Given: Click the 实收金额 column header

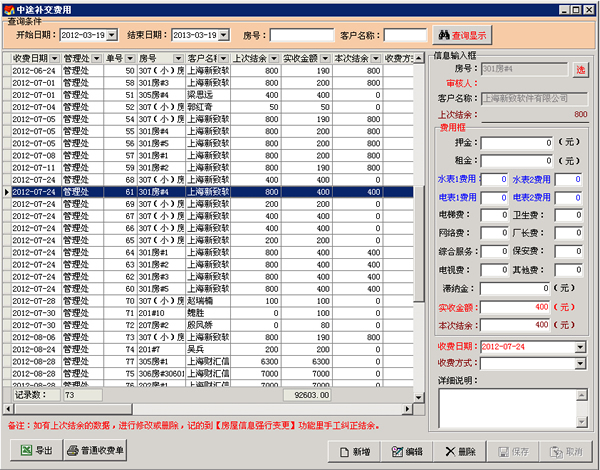Looking at the screenshot, I should pyautogui.click(x=307, y=58).
